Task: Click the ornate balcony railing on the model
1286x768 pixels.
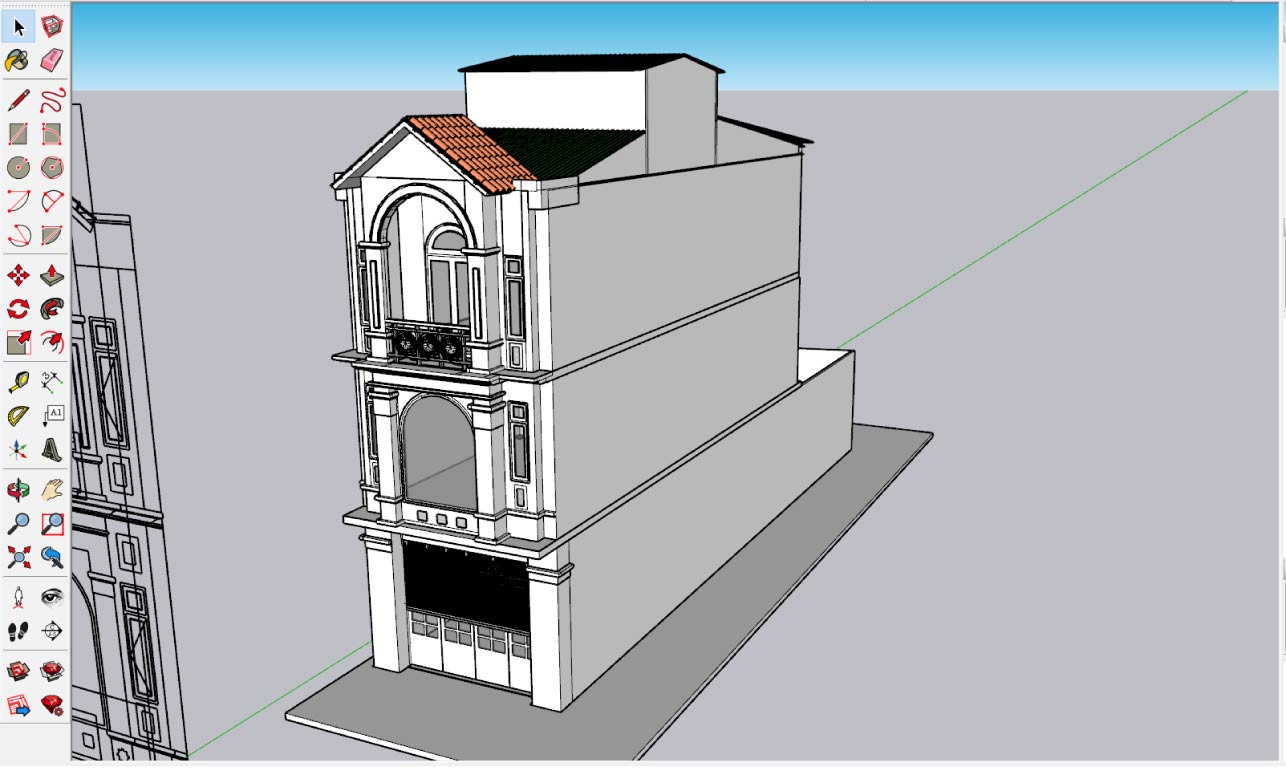Action: point(428,344)
